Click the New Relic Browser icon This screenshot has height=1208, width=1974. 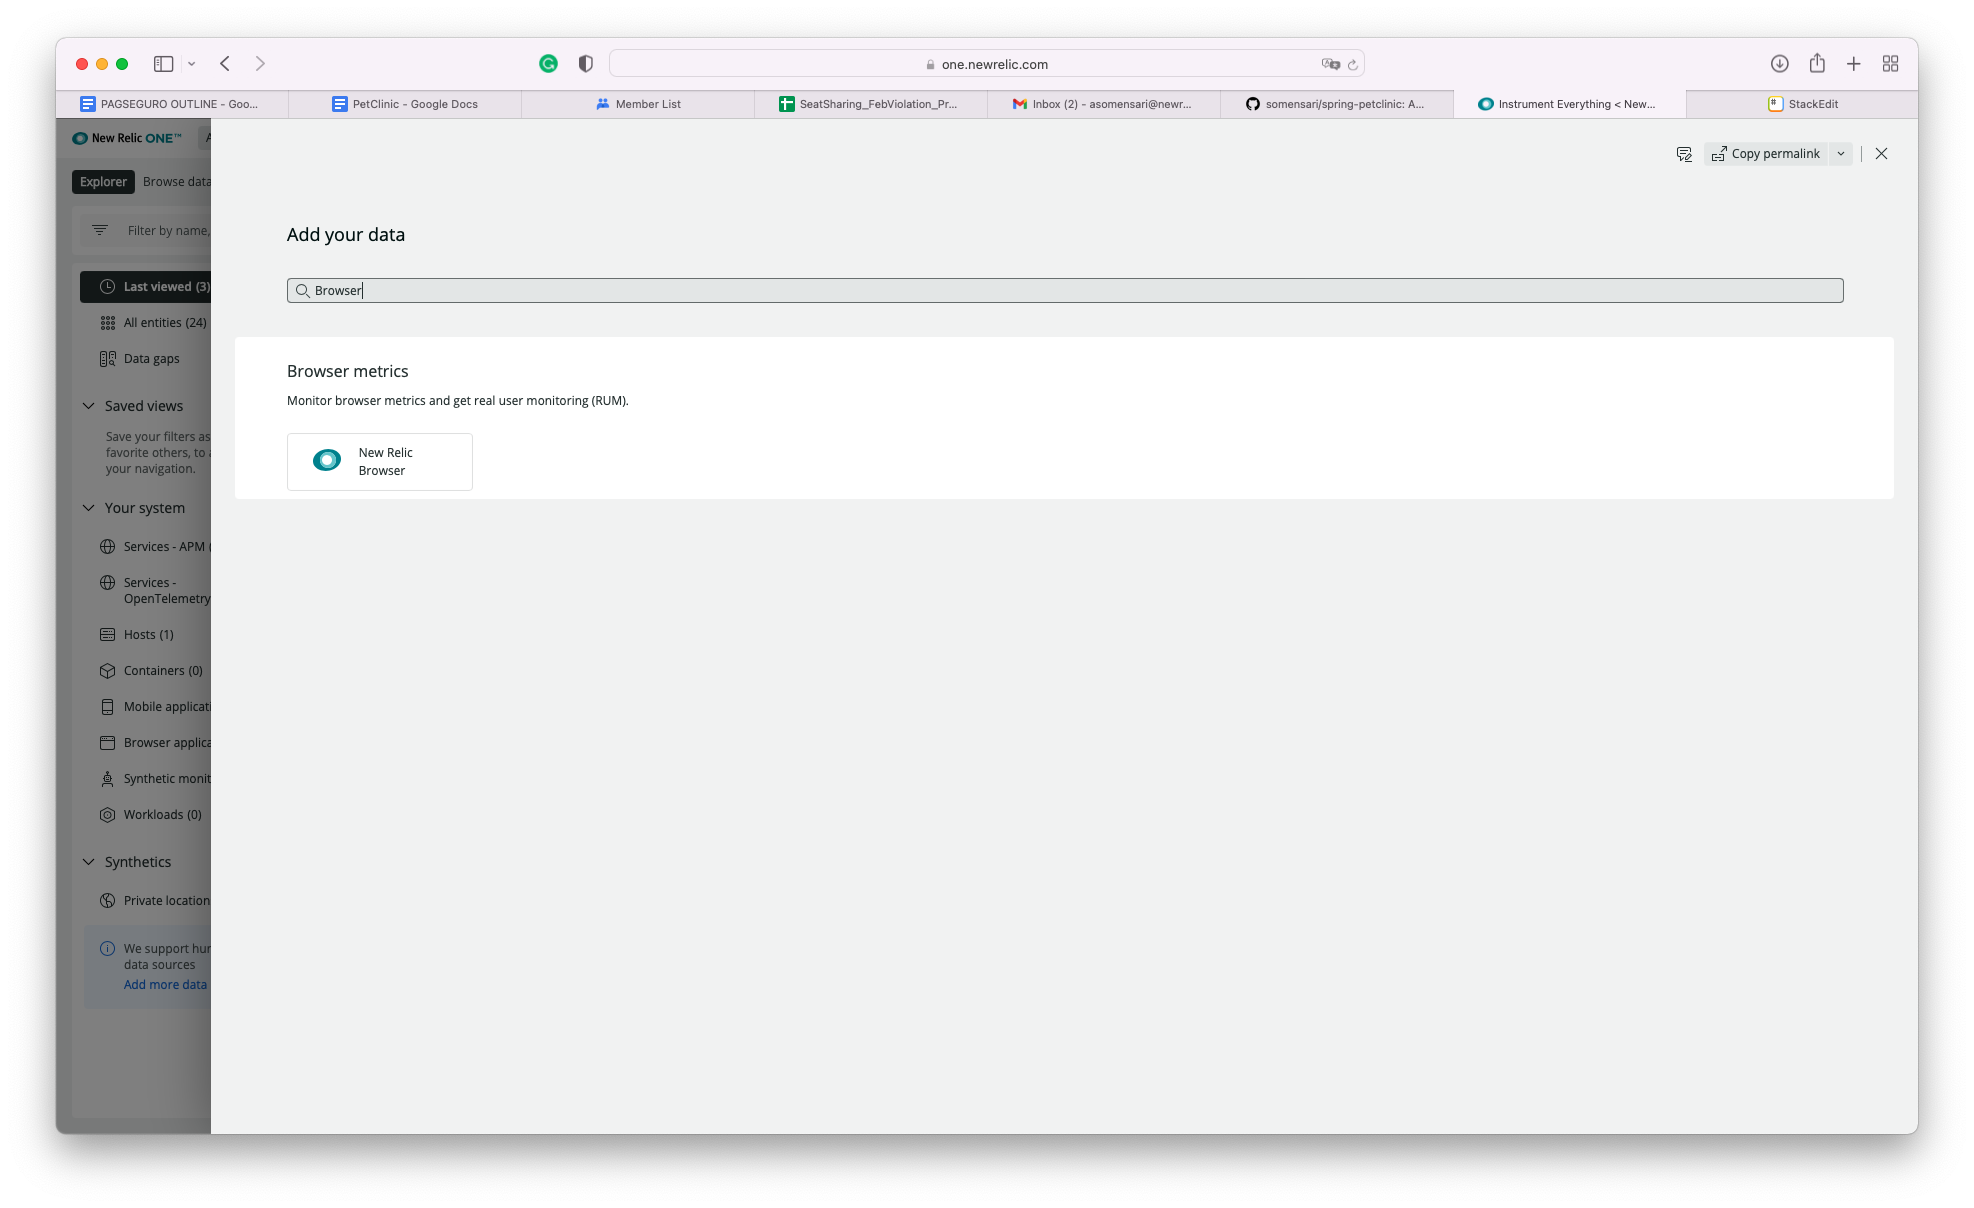[326, 461]
